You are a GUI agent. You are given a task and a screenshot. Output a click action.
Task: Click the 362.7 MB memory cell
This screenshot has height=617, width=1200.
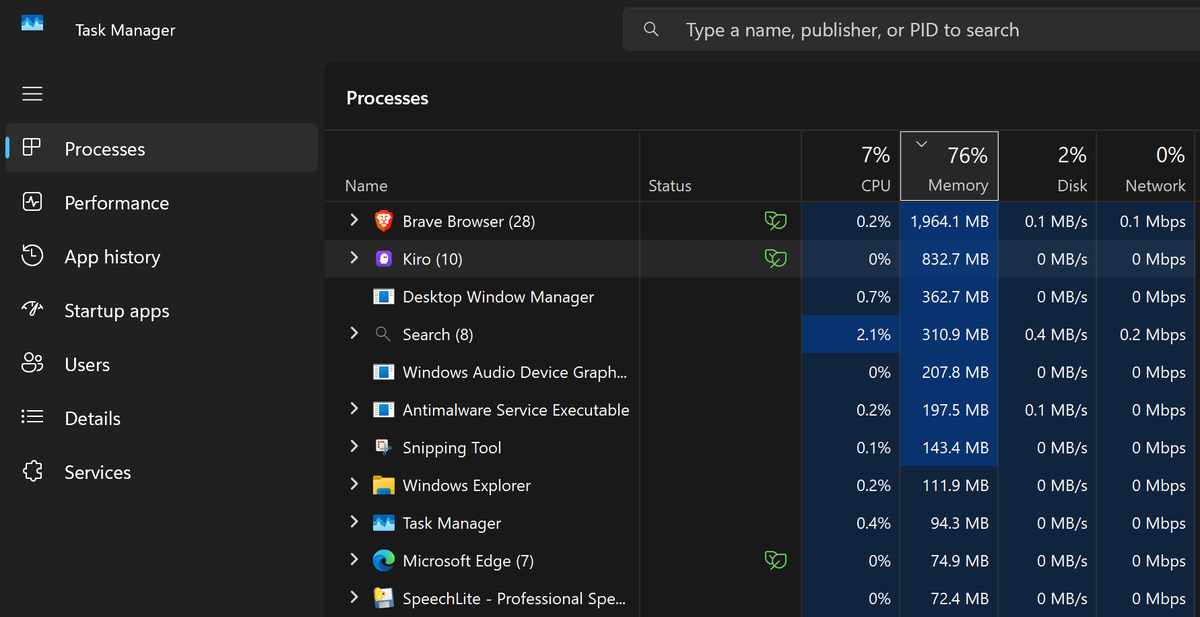949,297
